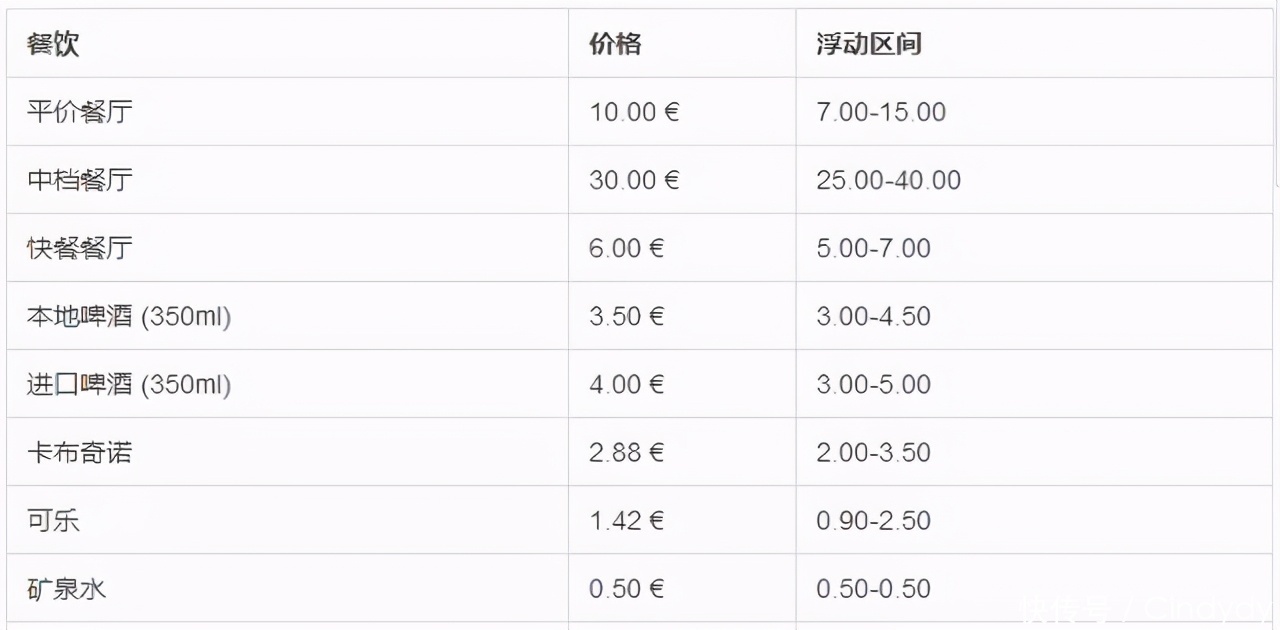Select the 30.00 € price cell

pyautogui.click(x=634, y=180)
